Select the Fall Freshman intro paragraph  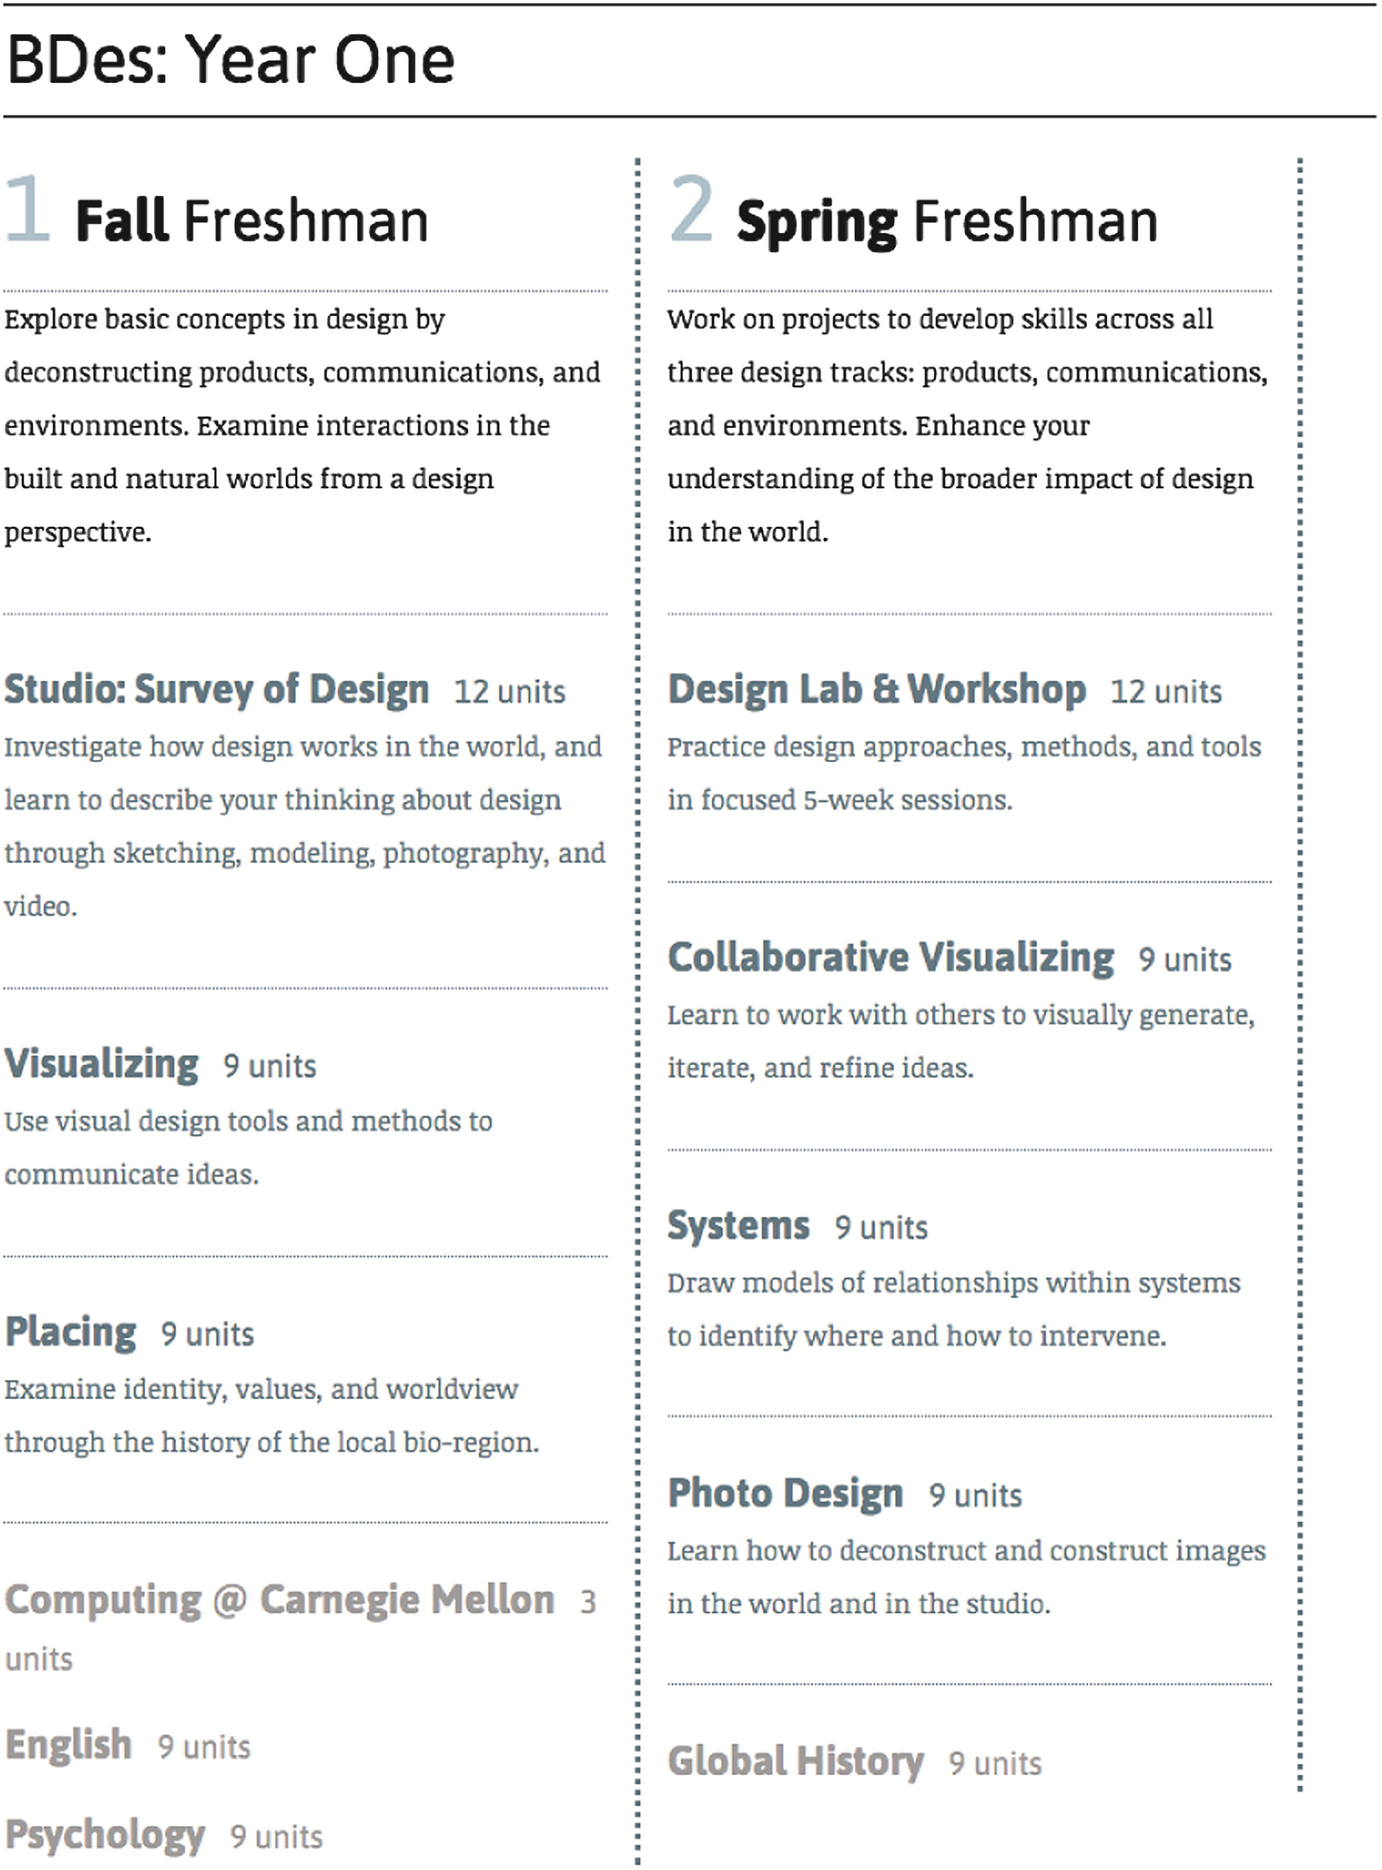(303, 425)
